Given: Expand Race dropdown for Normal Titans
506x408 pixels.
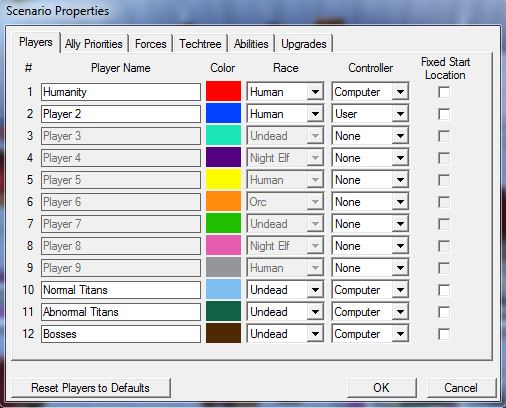Looking at the screenshot, I should pos(285,290).
